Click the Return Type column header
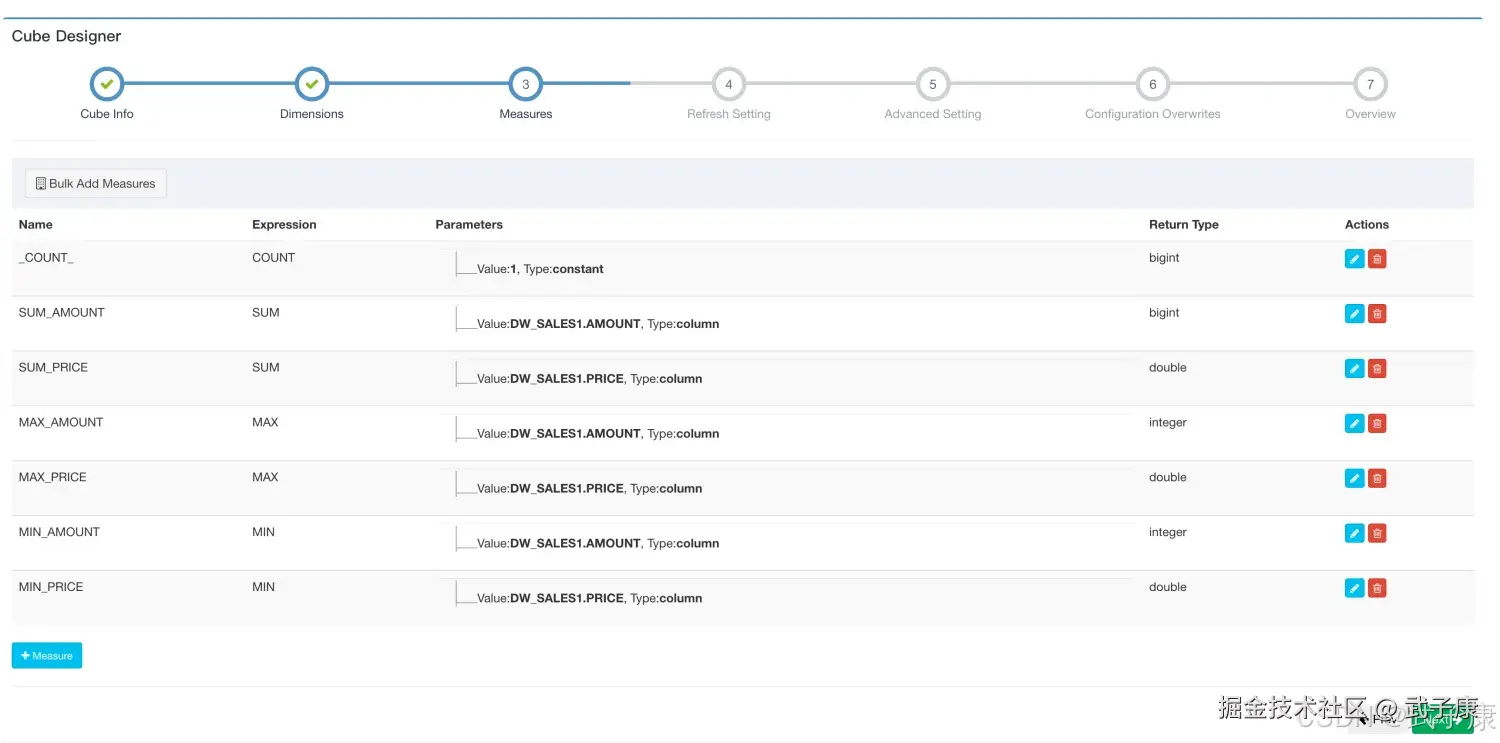Viewport: 1500px width, 743px height. pyautogui.click(x=1184, y=225)
